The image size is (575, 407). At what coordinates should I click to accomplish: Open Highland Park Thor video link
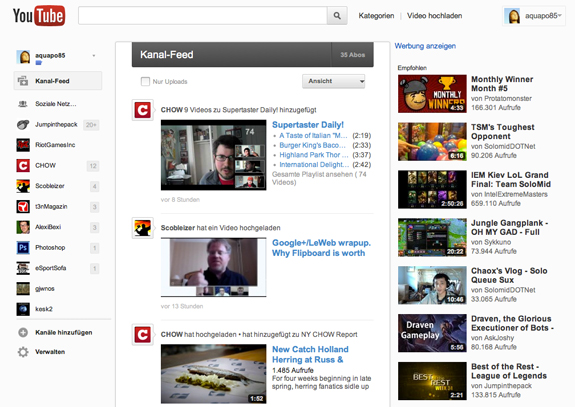(314, 155)
